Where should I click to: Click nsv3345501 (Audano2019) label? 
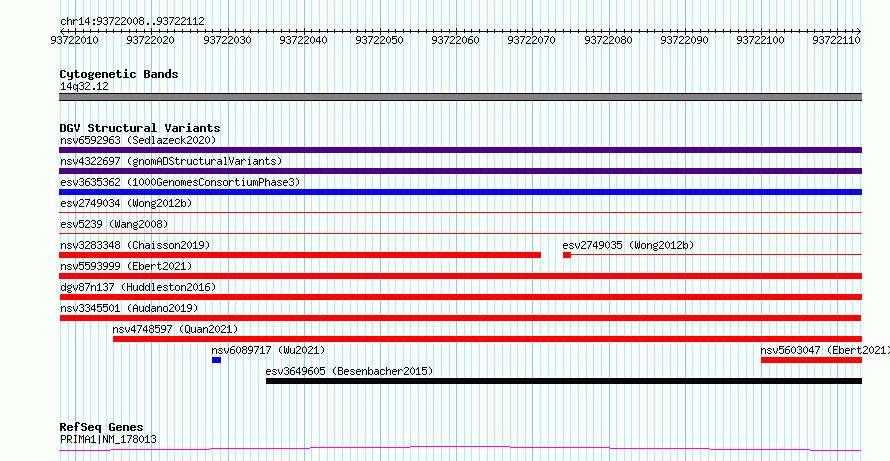tap(129, 308)
